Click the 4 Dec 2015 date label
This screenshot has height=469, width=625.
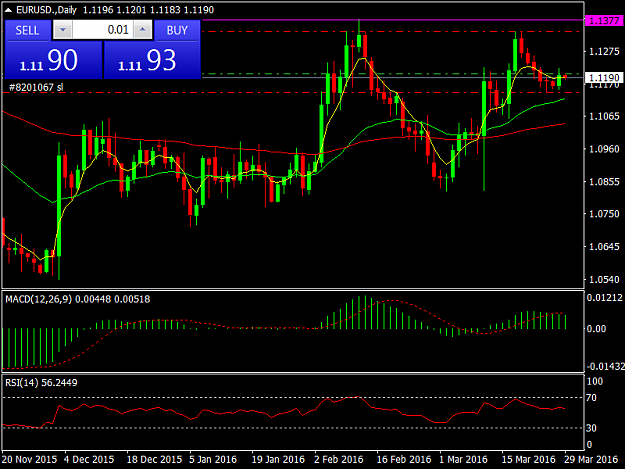[x=89, y=459]
